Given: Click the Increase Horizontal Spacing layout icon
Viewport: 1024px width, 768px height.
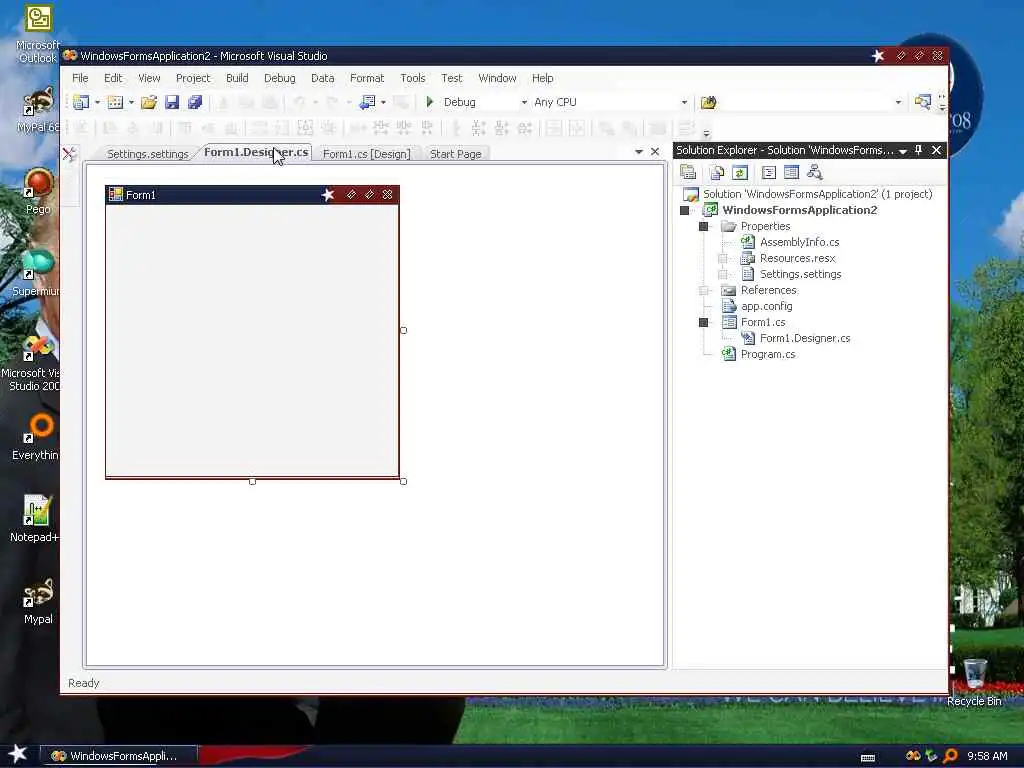Looking at the screenshot, I should click(381, 128).
